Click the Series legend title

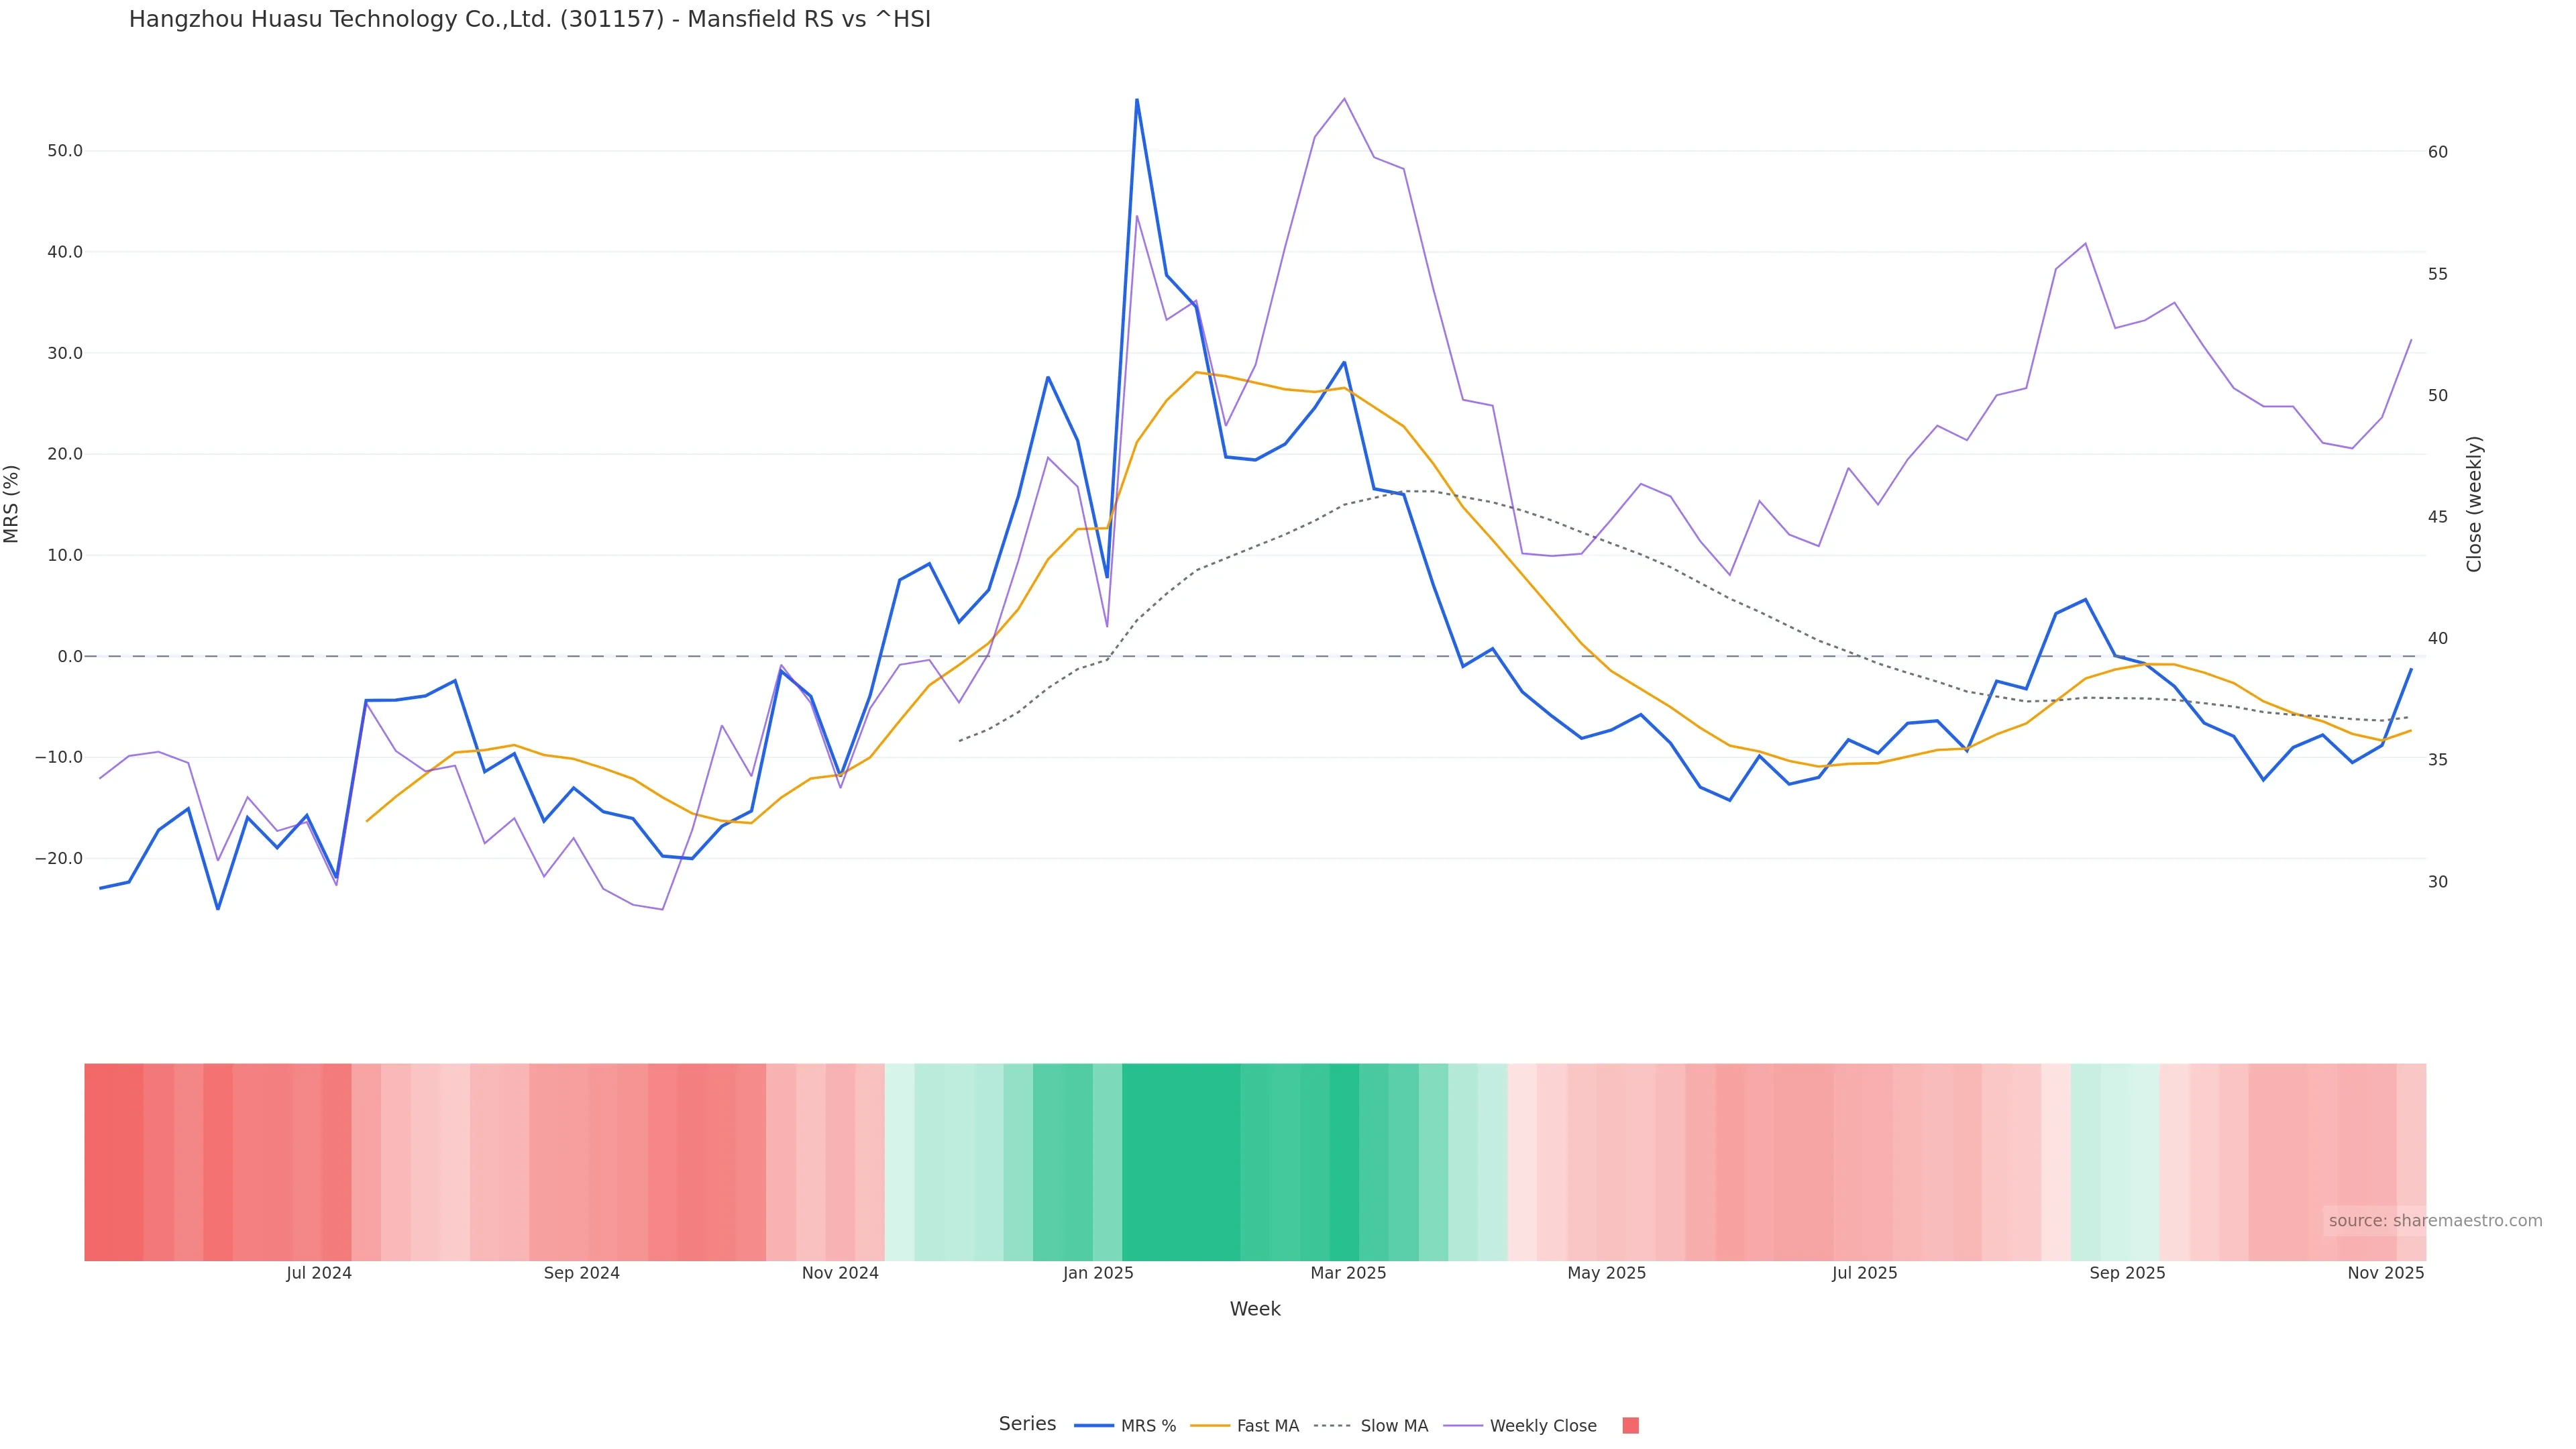pyautogui.click(x=1027, y=1424)
